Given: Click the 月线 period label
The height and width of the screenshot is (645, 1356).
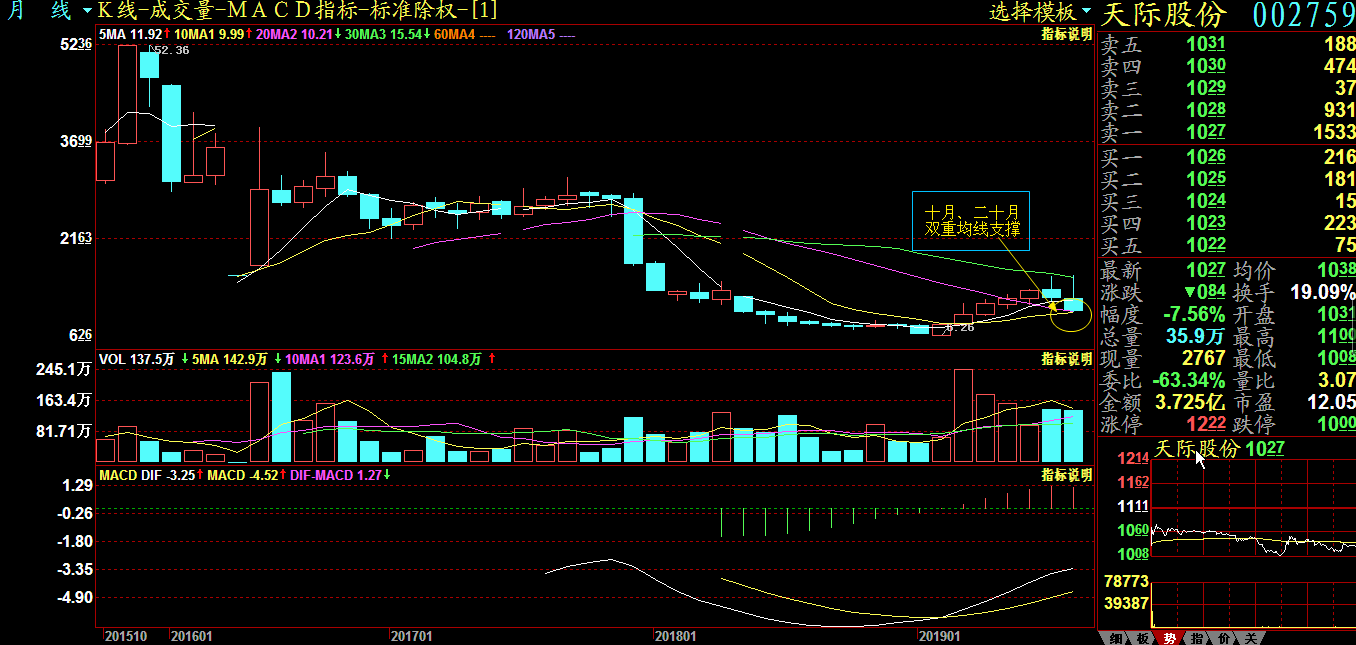Looking at the screenshot, I should coord(40,12).
